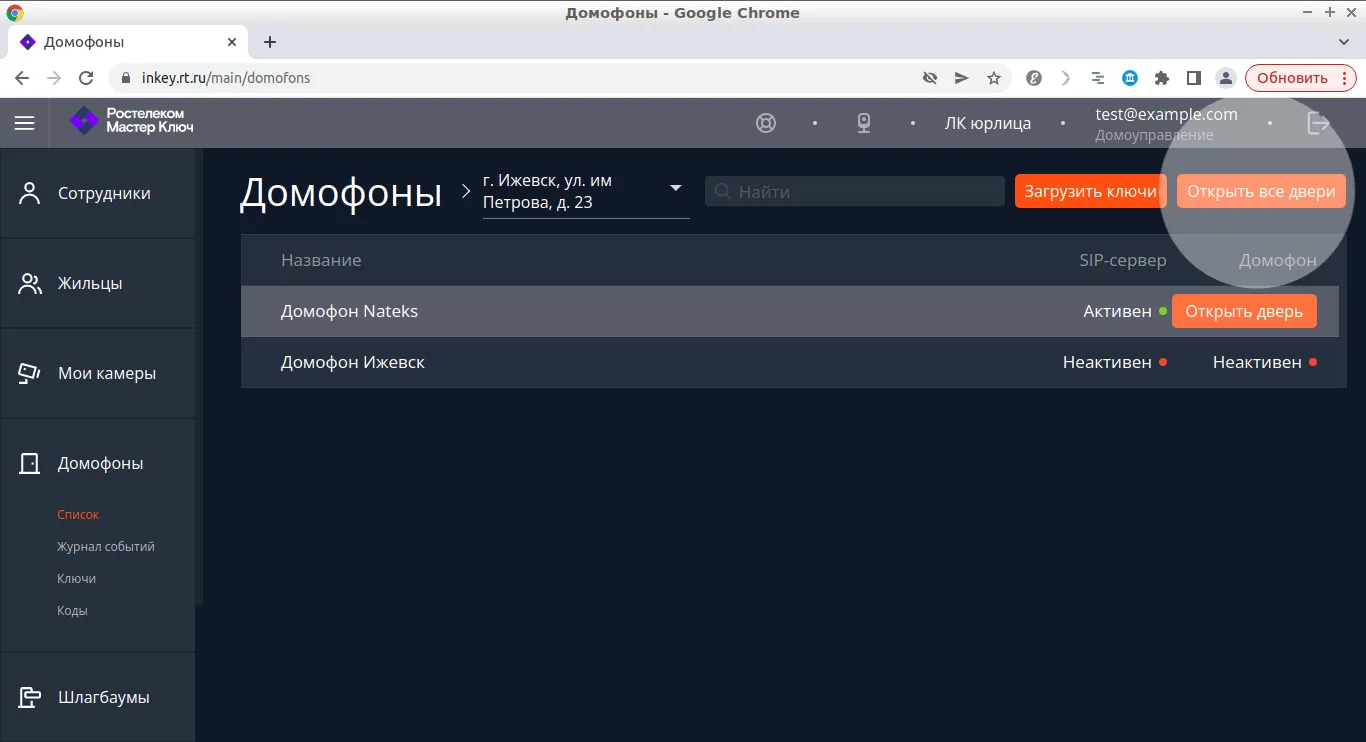
Task: Click the Ростелеком Мастер Ключ logo
Action: pyautogui.click(x=131, y=121)
